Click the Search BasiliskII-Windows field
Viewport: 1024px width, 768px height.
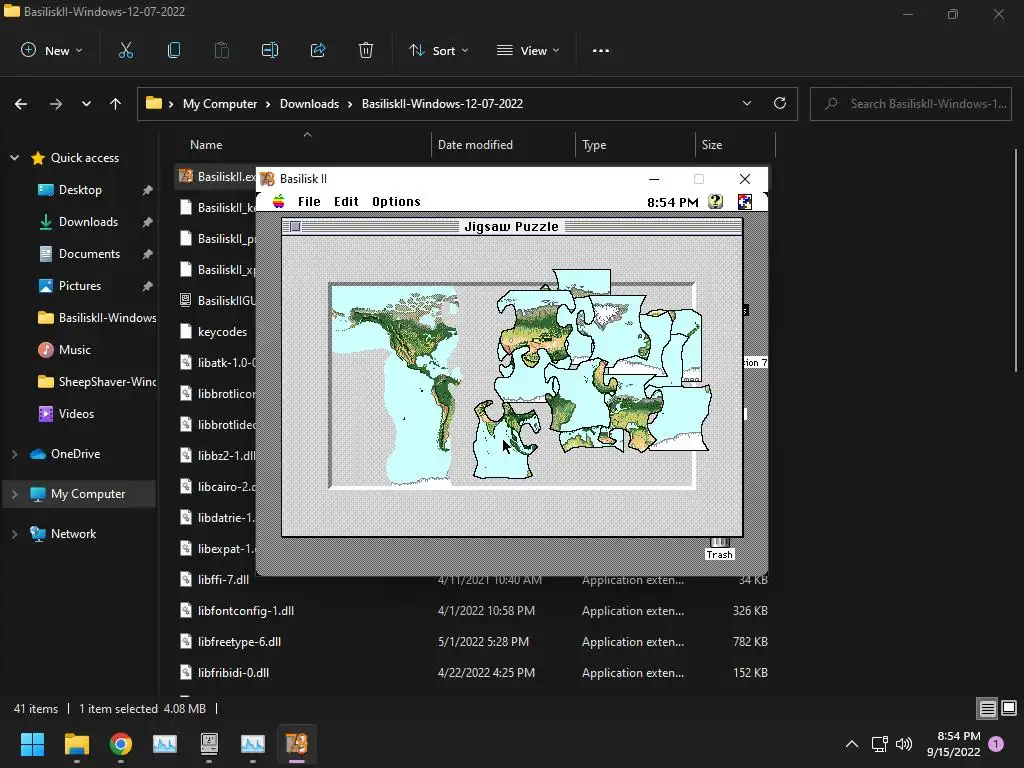tap(911, 104)
